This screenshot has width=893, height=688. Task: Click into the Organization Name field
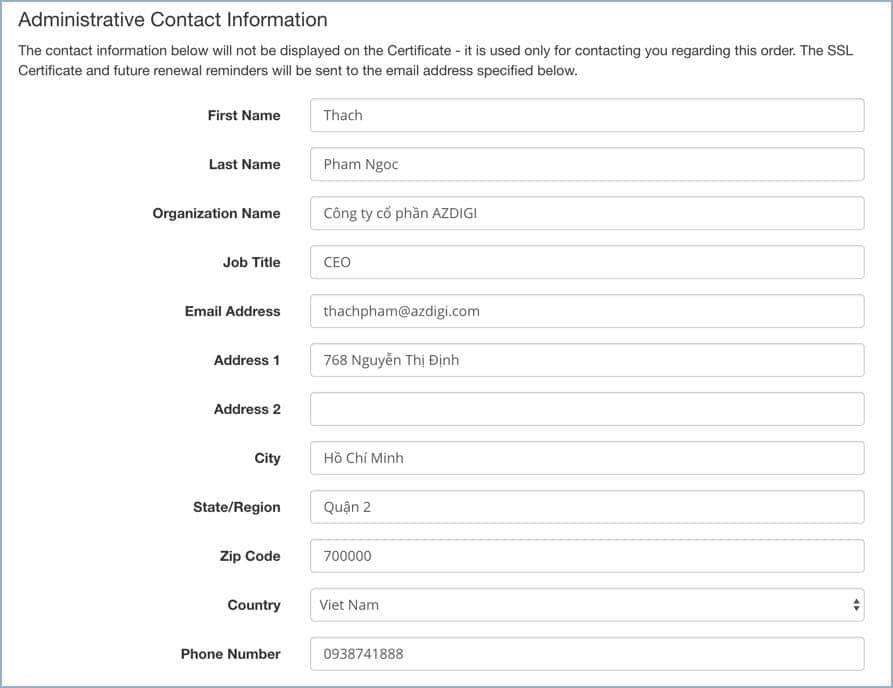point(586,213)
